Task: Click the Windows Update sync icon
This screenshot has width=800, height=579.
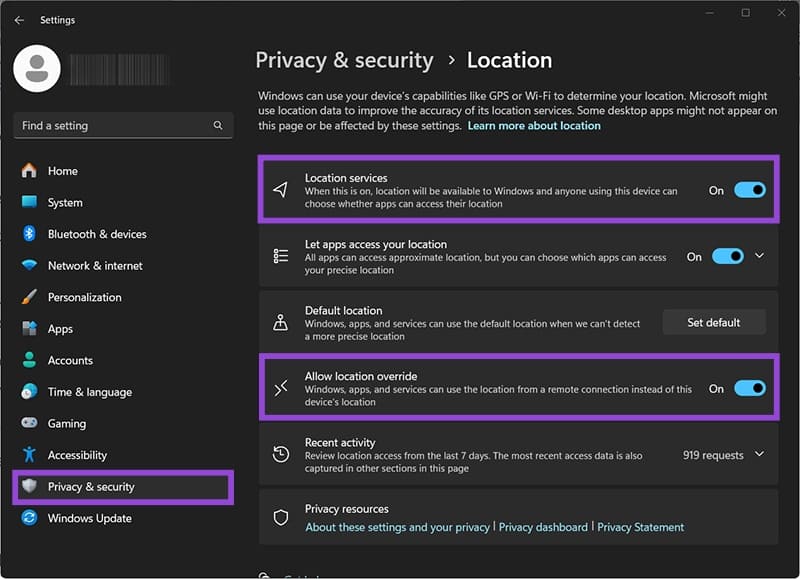Action: 29,518
